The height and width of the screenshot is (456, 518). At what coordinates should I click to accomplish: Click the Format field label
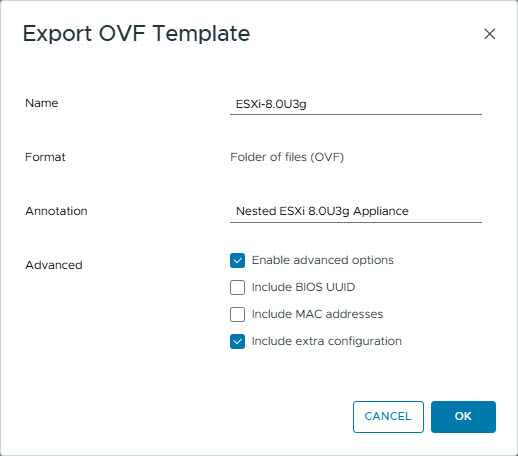[45, 157]
